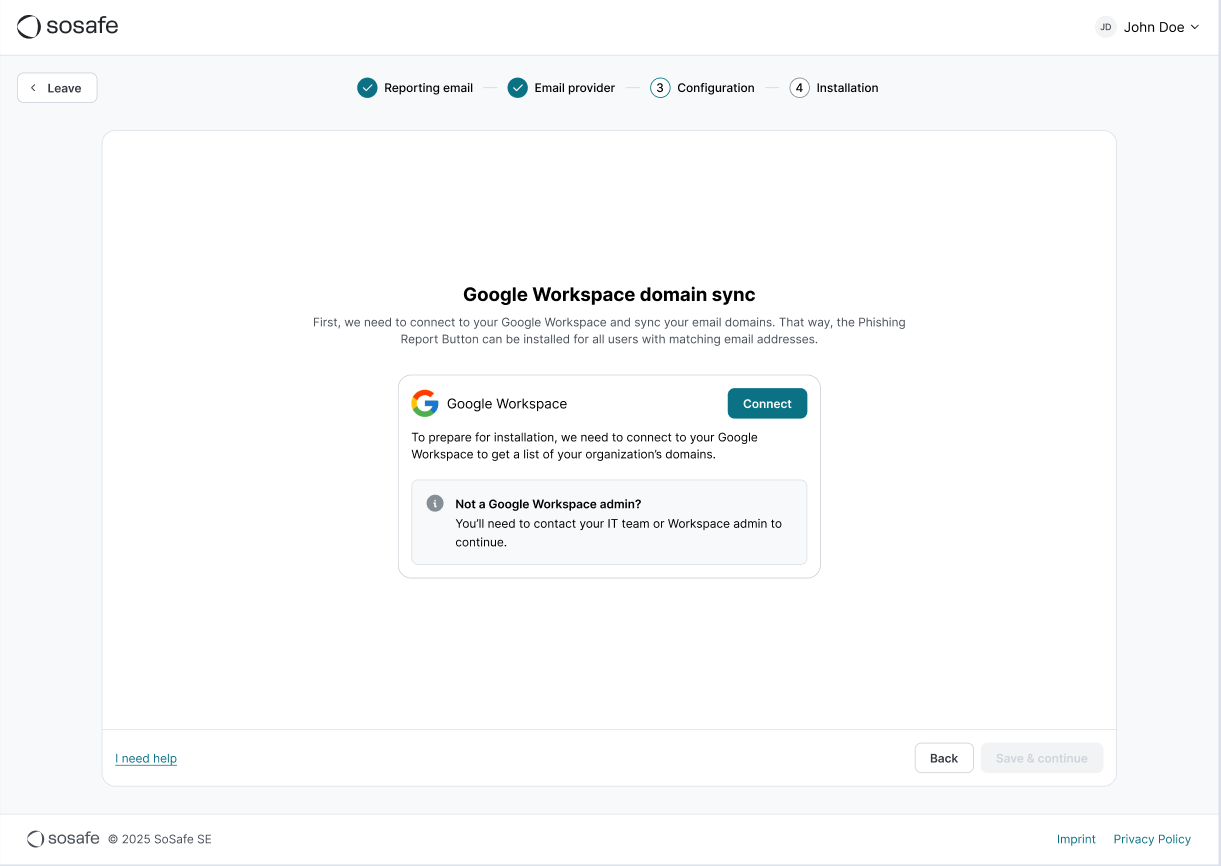Click the Save & continue button
1221x866 pixels.
1041,758
